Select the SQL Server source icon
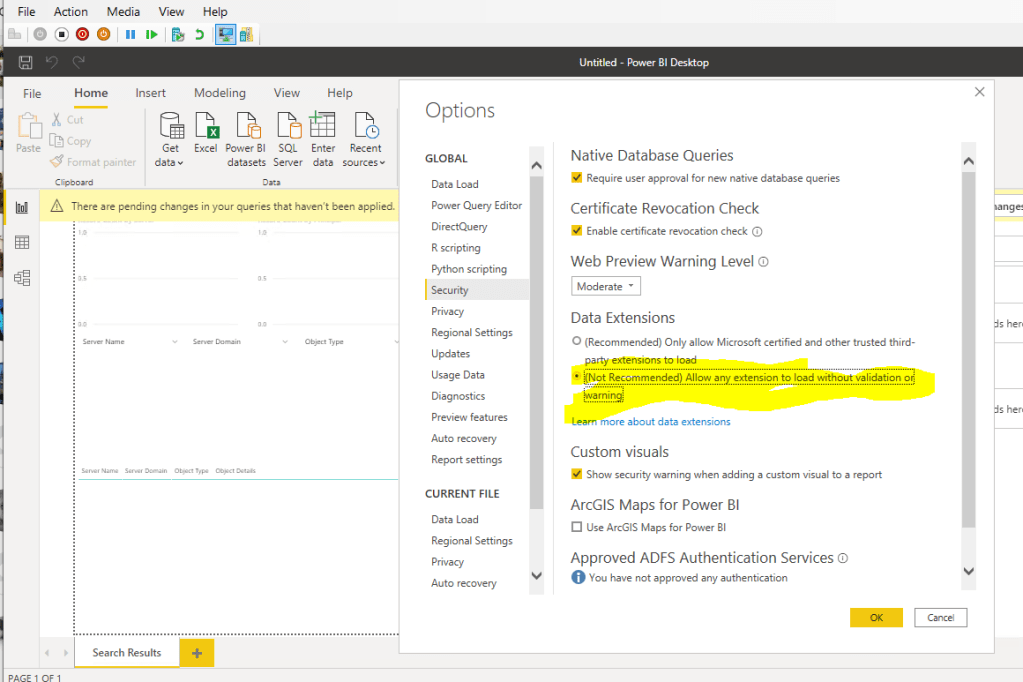 point(288,127)
